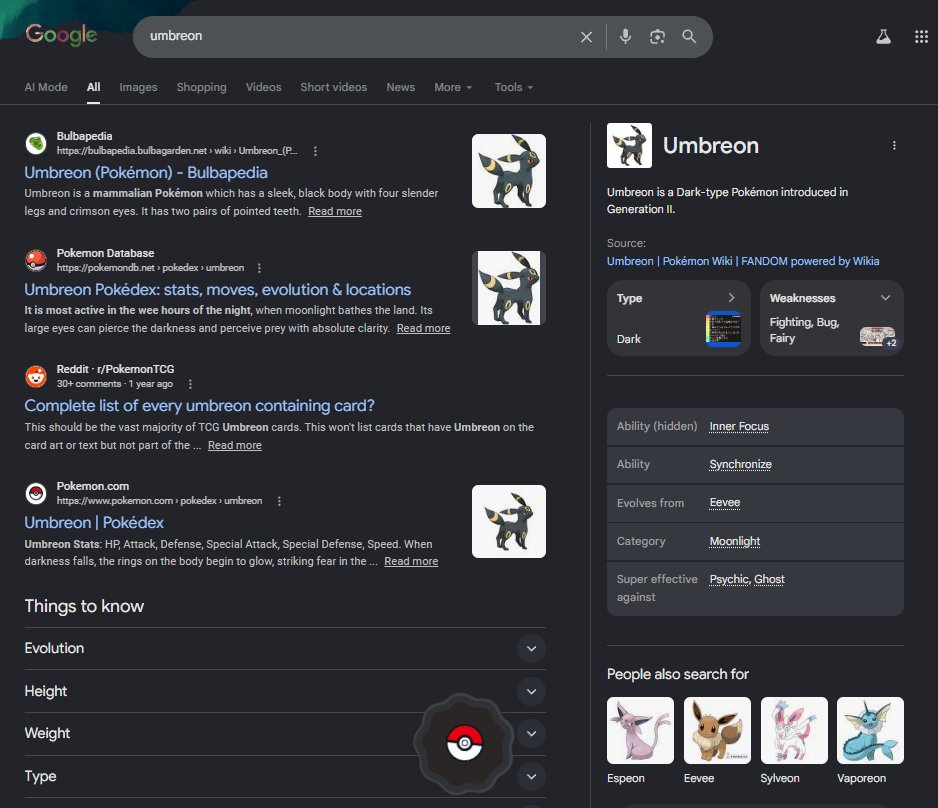Click Synchronize ability link
Viewport: 938px width, 808px height.
click(741, 465)
